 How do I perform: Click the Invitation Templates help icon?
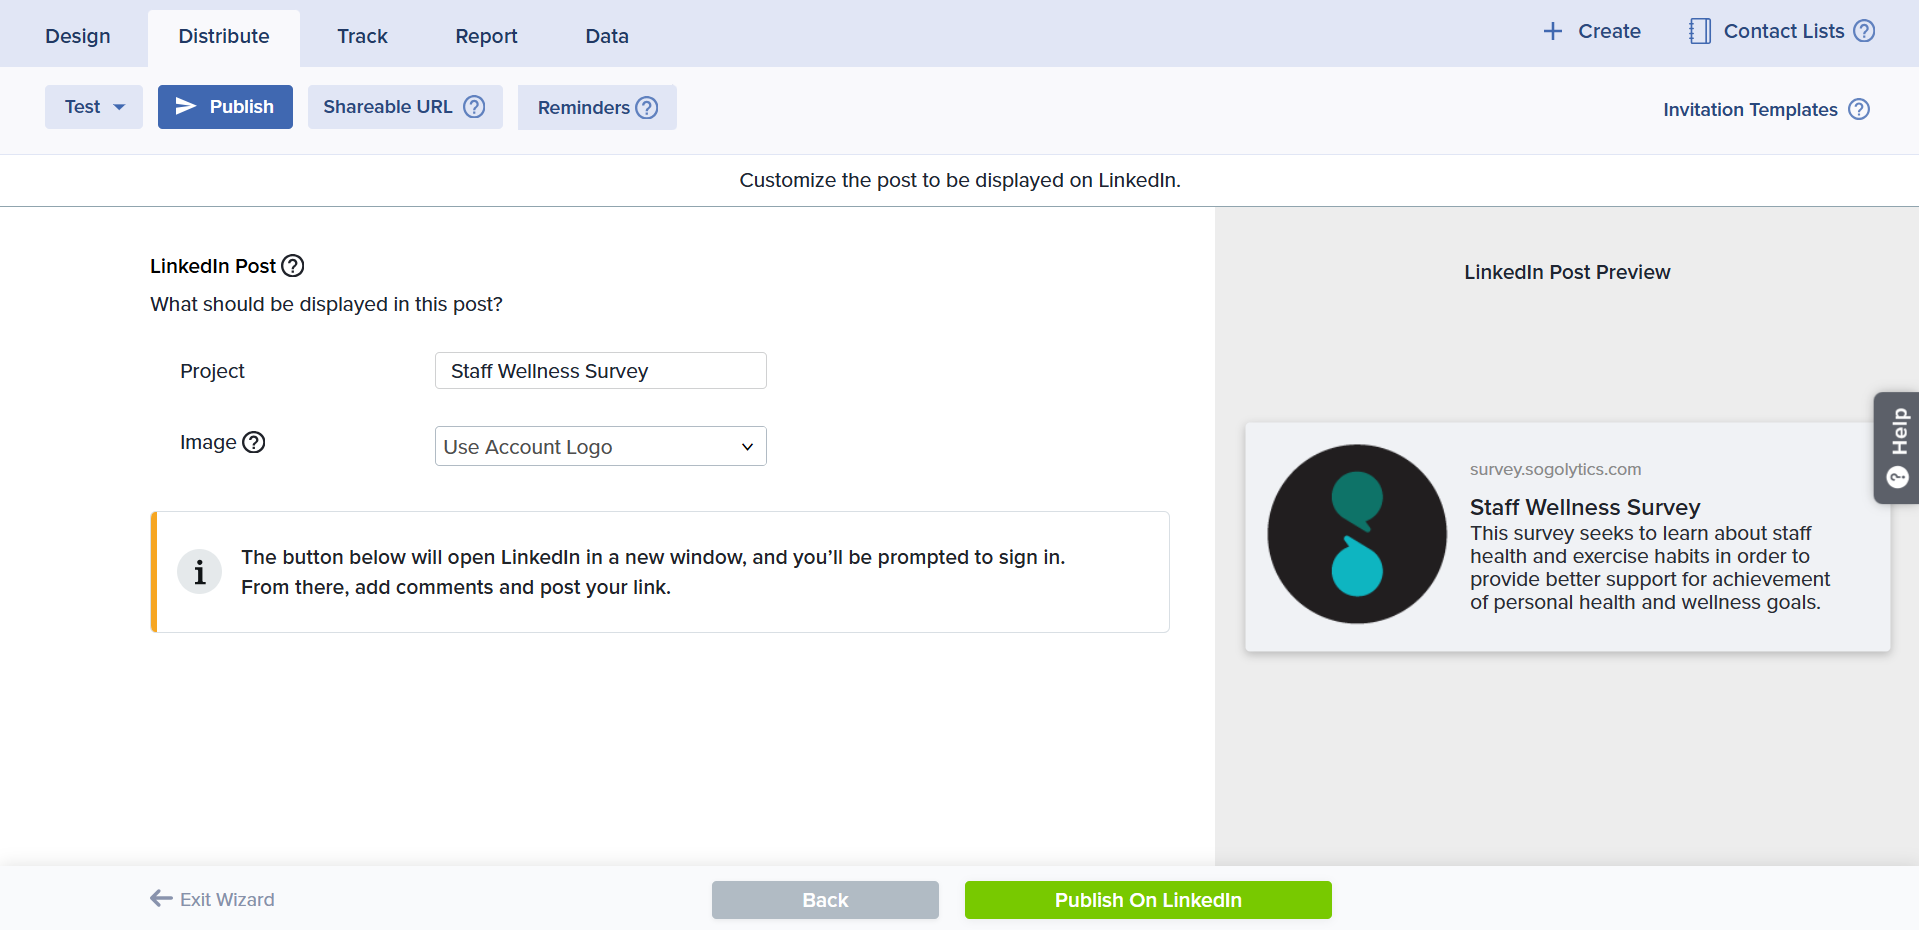point(1858,109)
